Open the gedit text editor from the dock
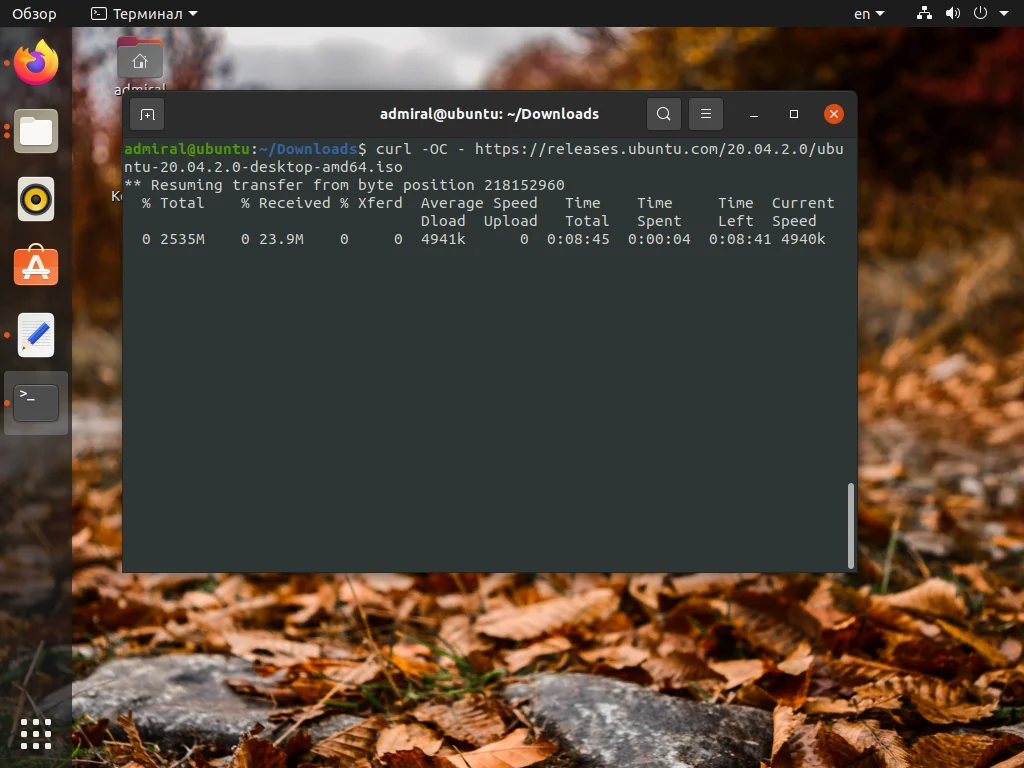Viewport: 1024px width, 768px height. click(x=35, y=335)
